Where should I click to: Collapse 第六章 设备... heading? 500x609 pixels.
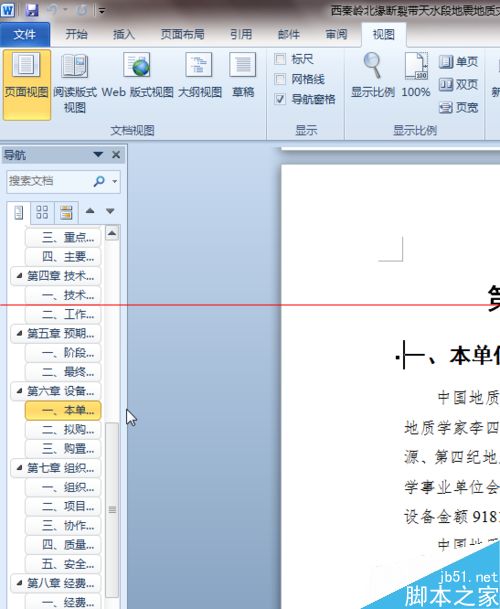19,391
